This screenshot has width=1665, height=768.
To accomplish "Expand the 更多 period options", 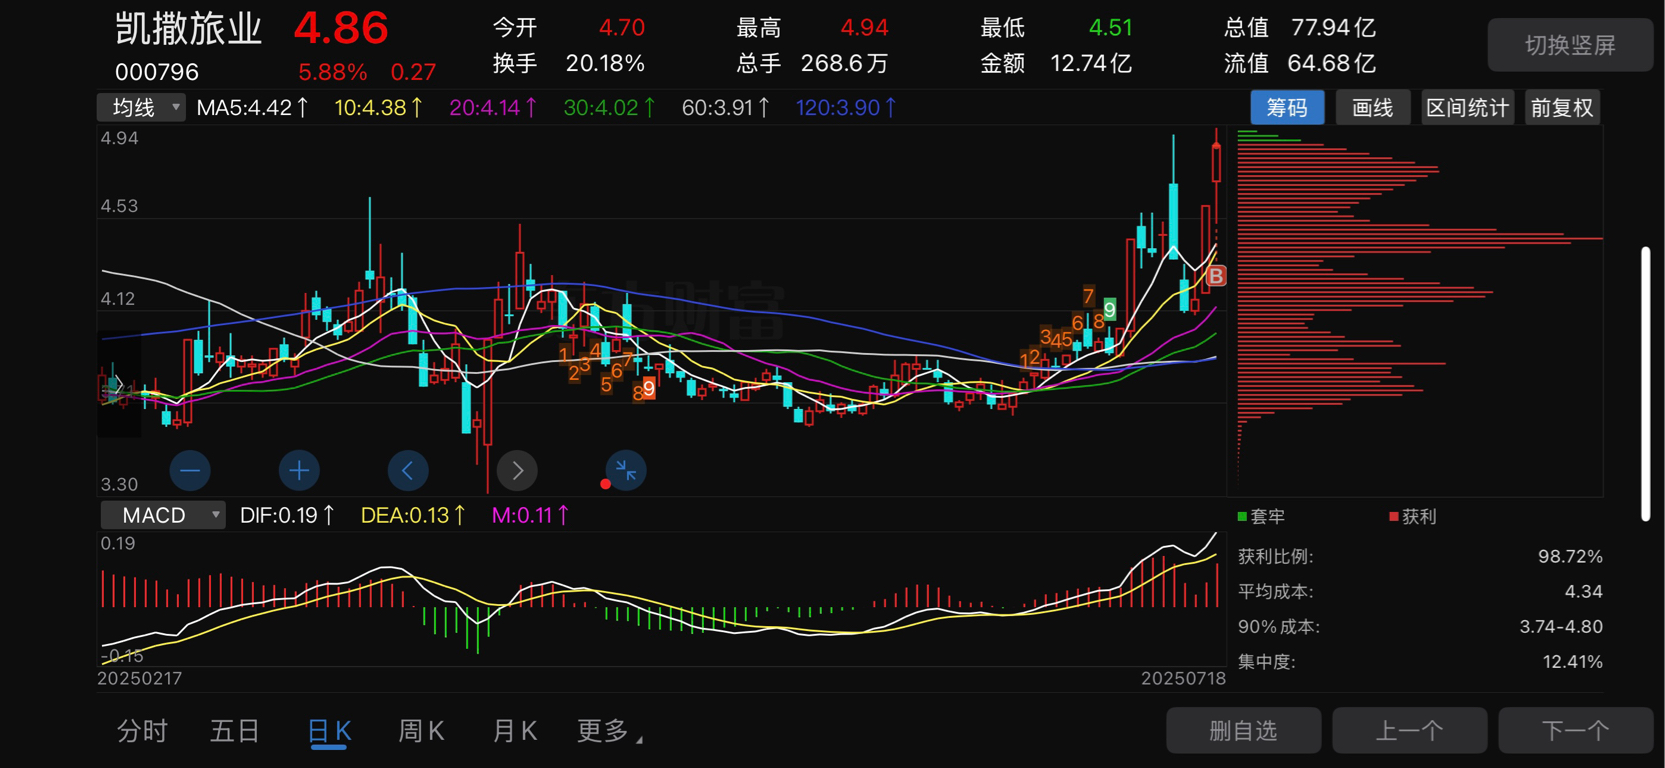I will [x=609, y=731].
